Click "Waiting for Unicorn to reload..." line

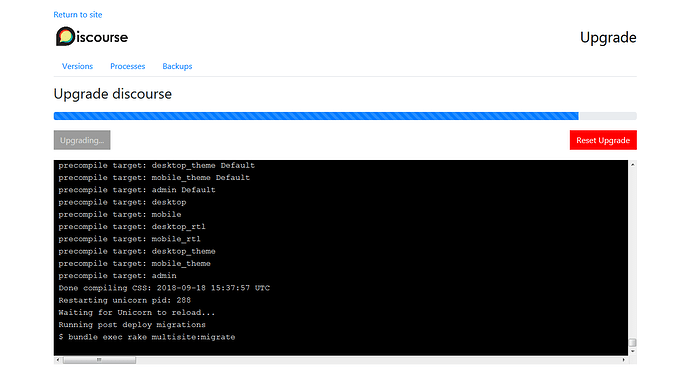point(137,313)
